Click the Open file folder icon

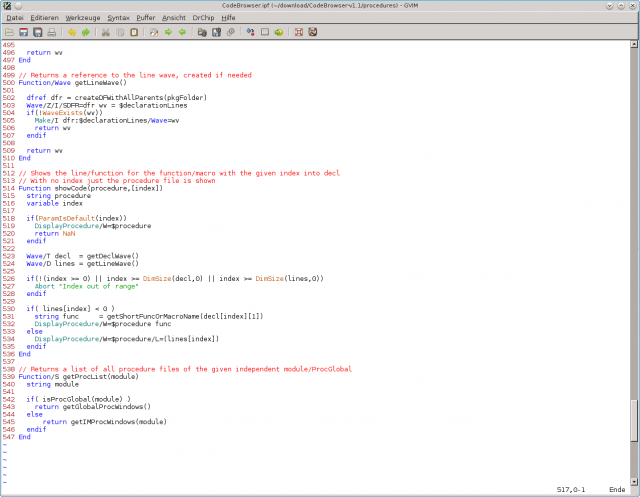[x=9, y=32]
